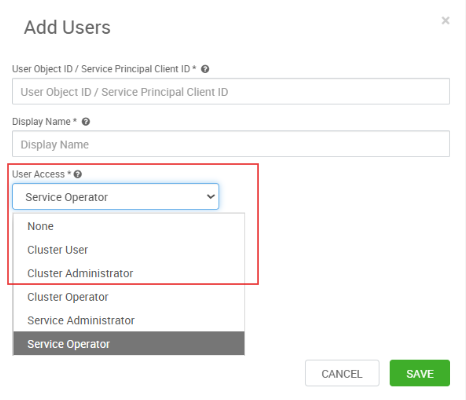Open the User Access combo box showing Service Operator
Viewport: 466px width, 400px height.
[x=115, y=197]
